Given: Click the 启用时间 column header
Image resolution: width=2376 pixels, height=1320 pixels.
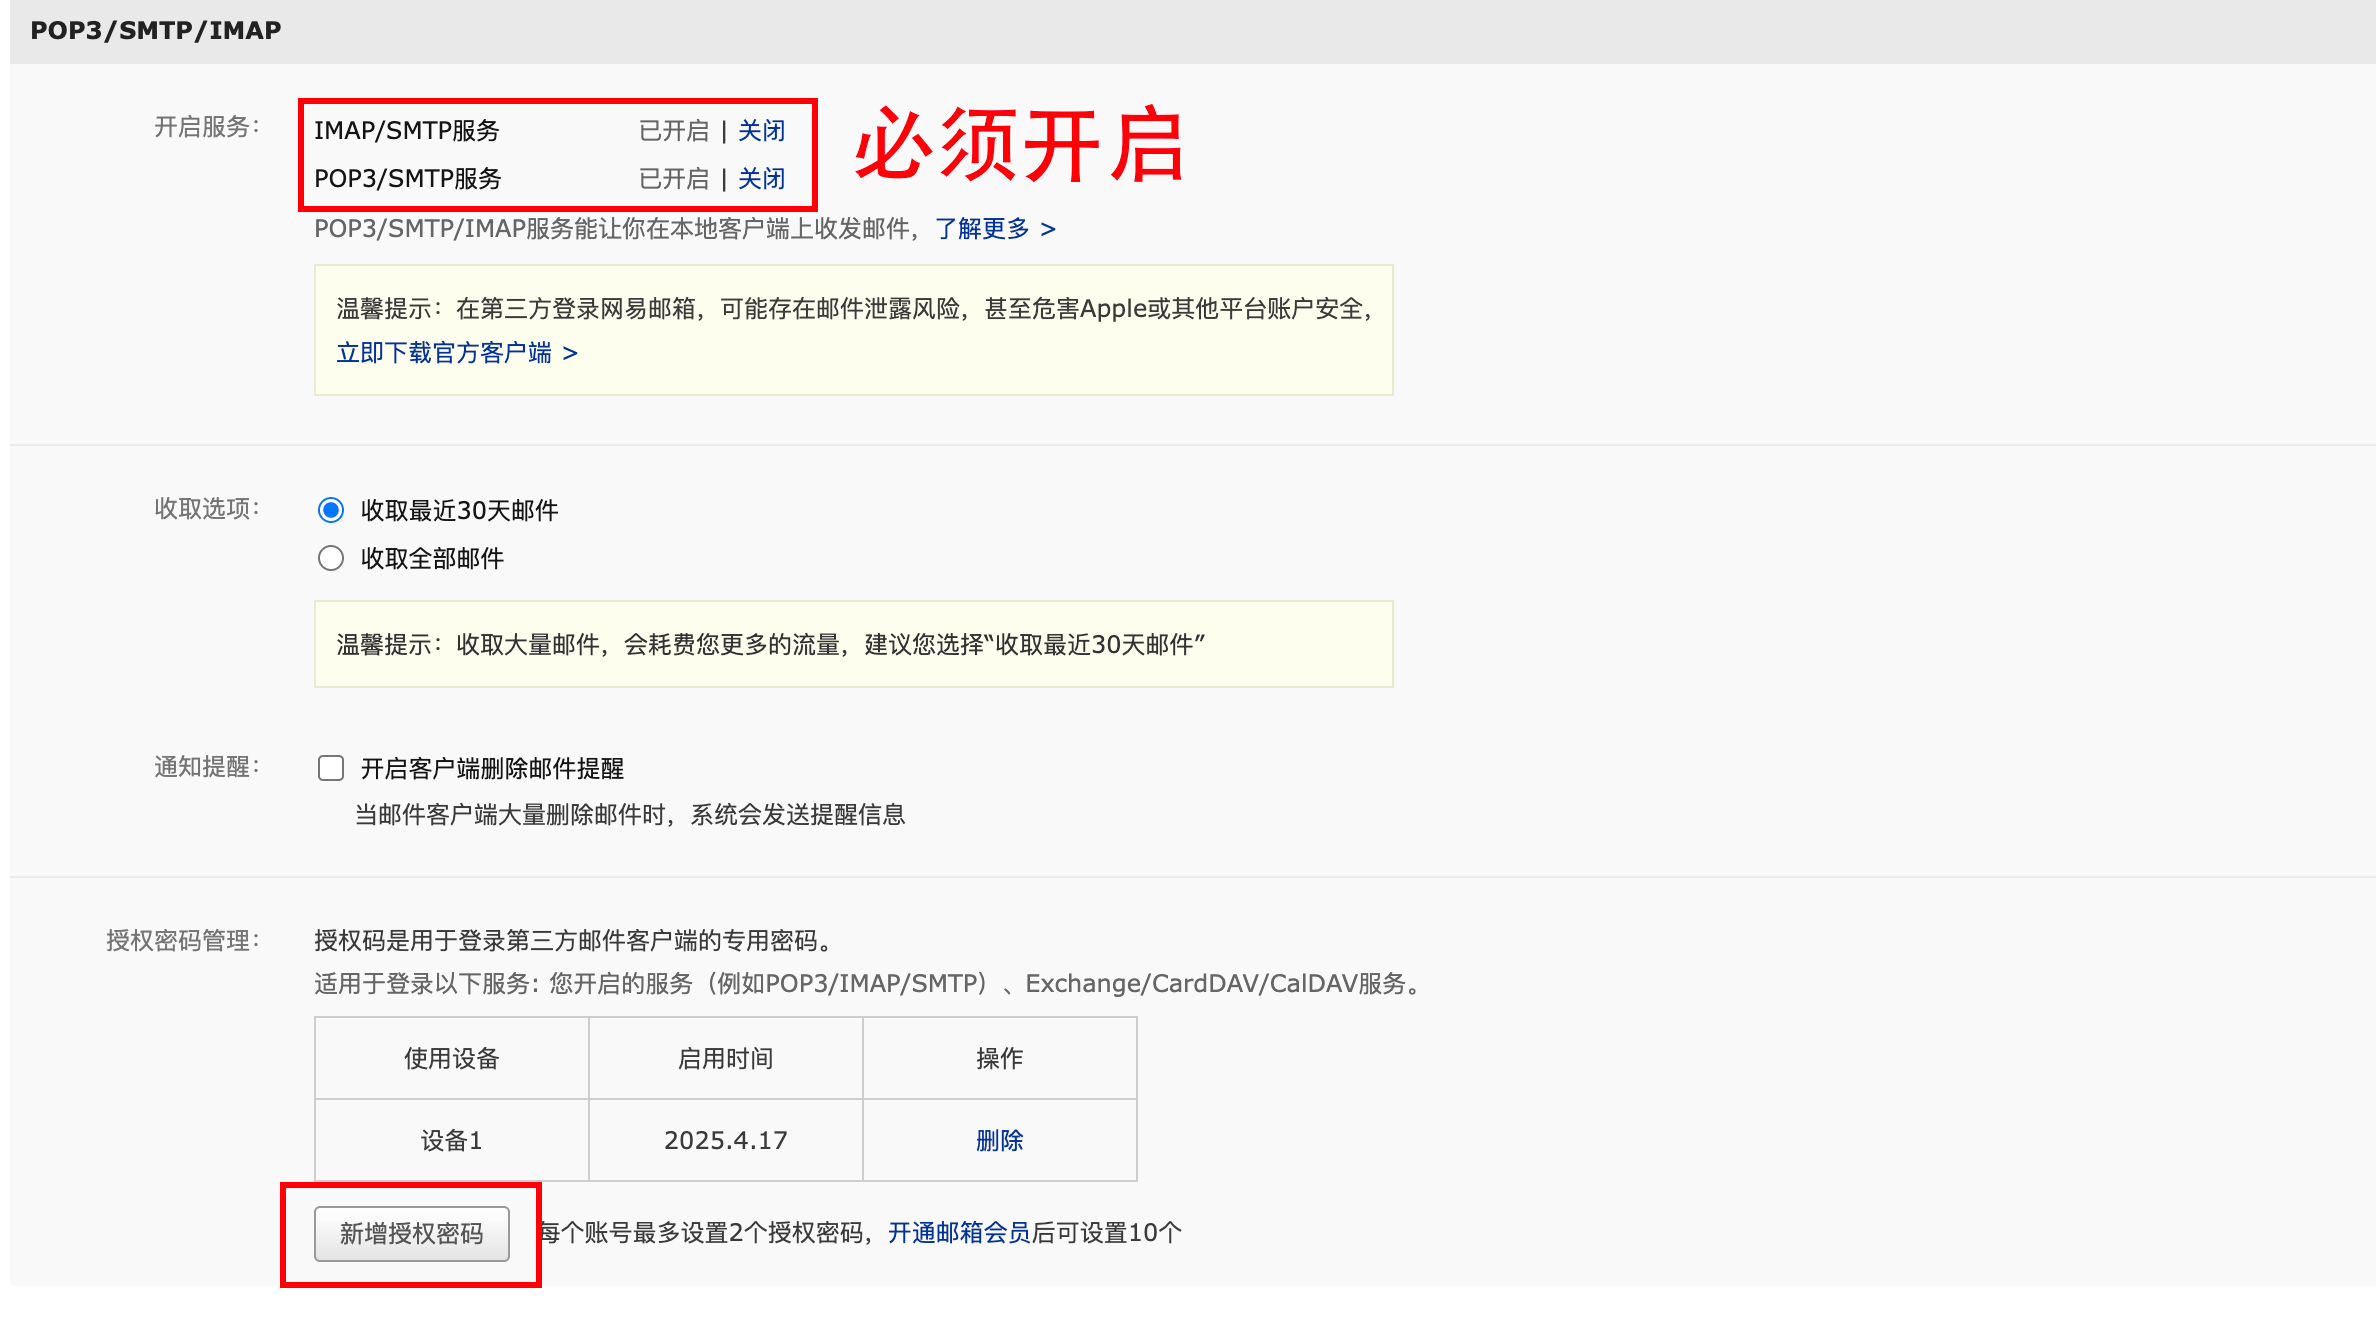Looking at the screenshot, I should tap(725, 1057).
